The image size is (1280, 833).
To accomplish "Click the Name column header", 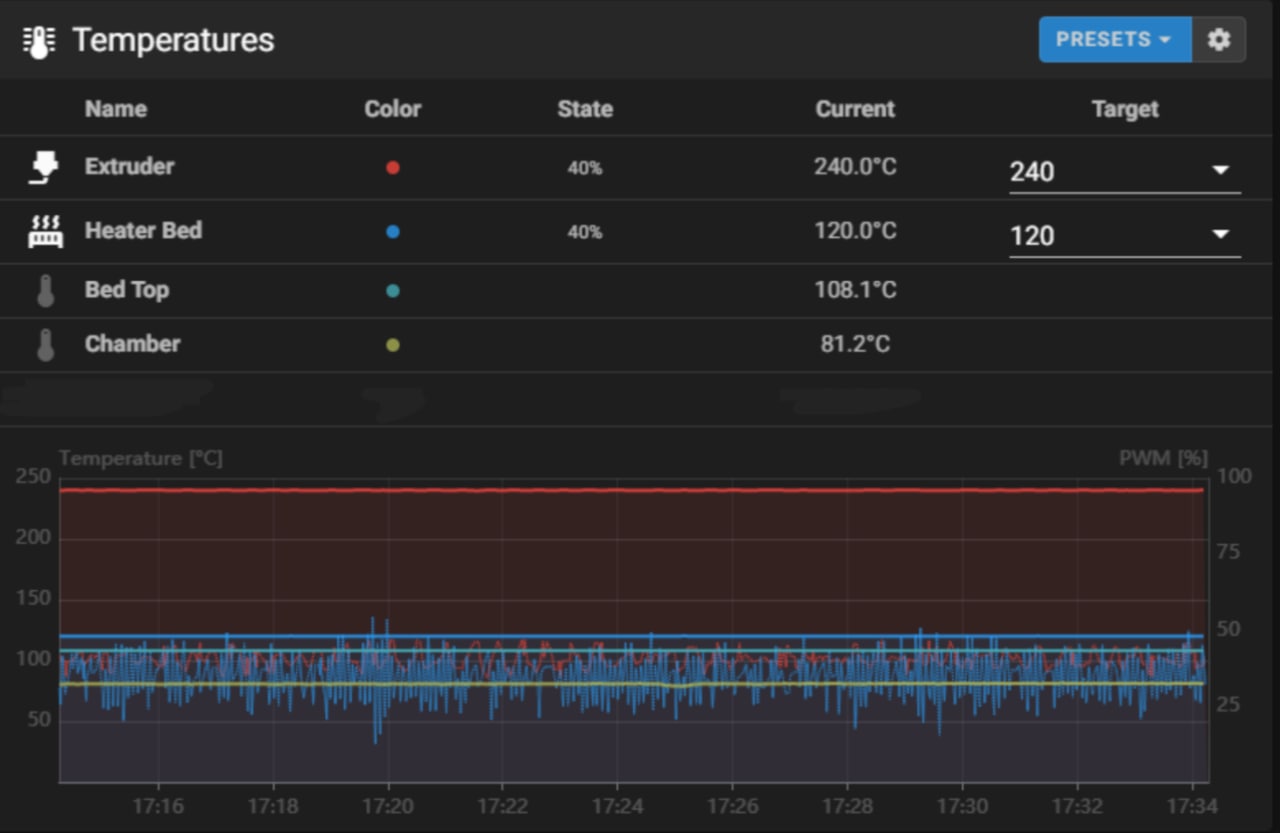I will click(116, 109).
